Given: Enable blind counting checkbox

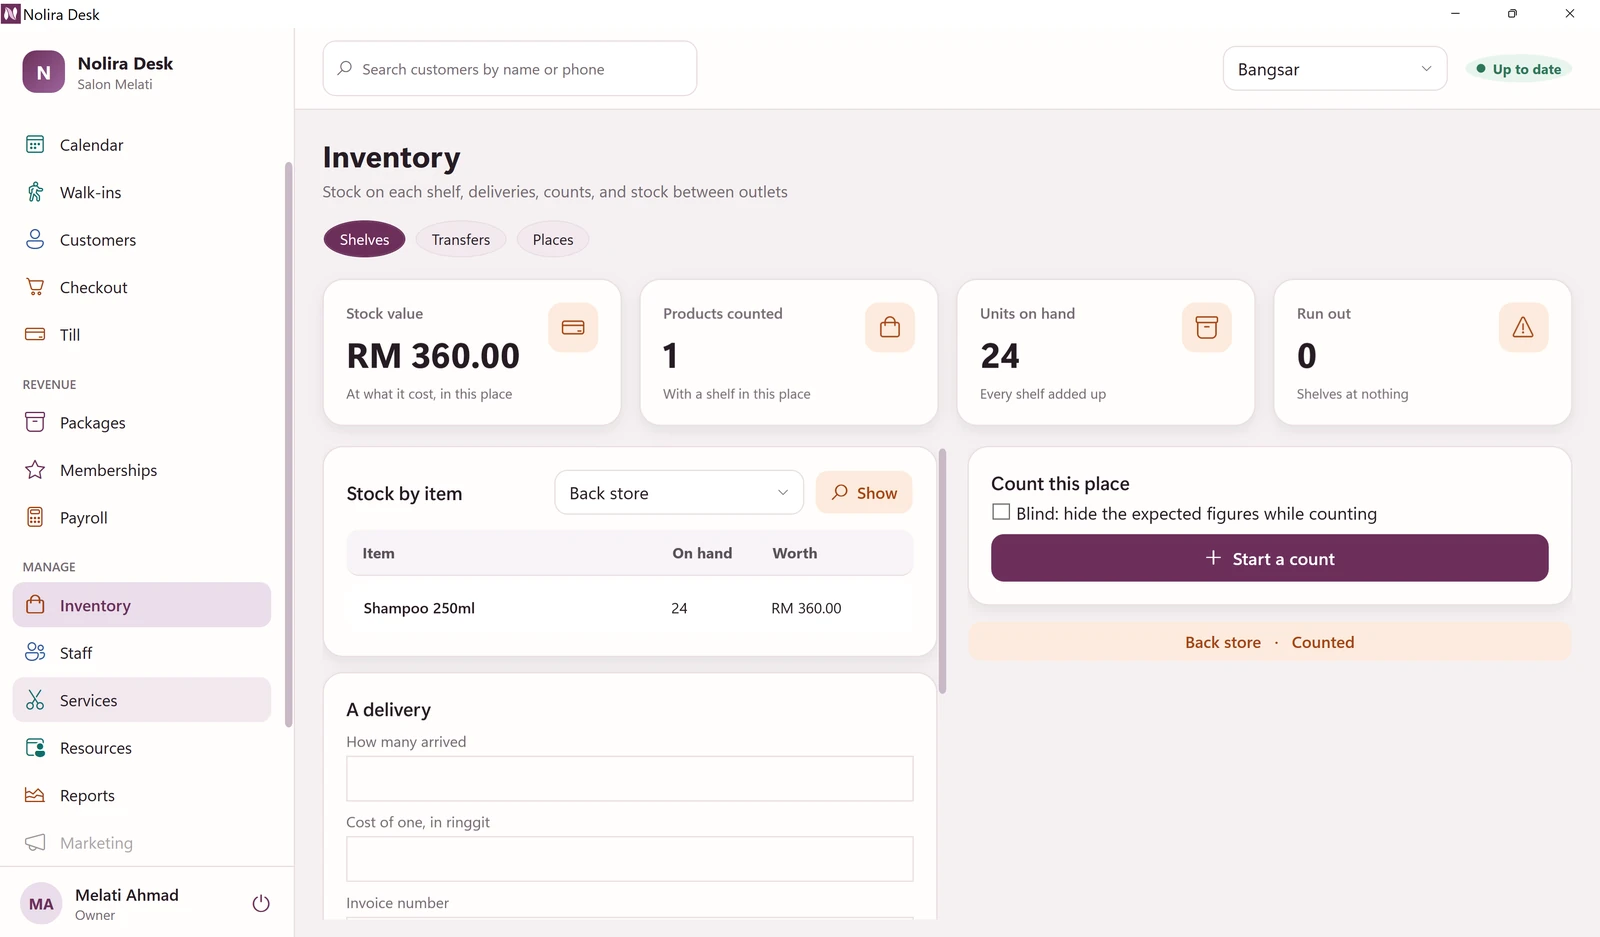Looking at the screenshot, I should click(1001, 512).
